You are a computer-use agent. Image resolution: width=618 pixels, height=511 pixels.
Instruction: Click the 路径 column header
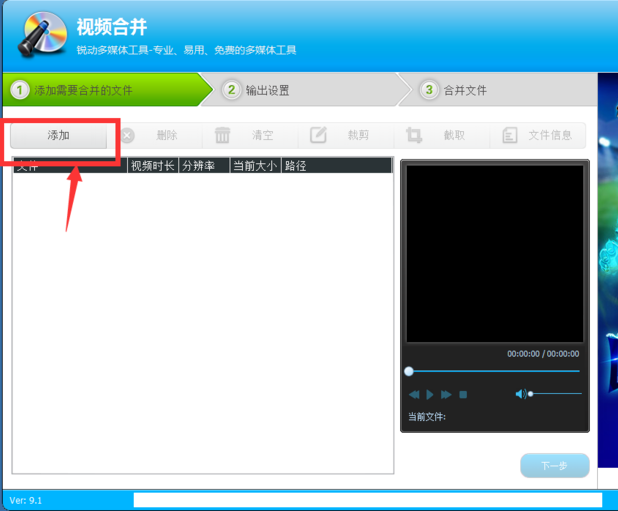pyautogui.click(x=337, y=165)
